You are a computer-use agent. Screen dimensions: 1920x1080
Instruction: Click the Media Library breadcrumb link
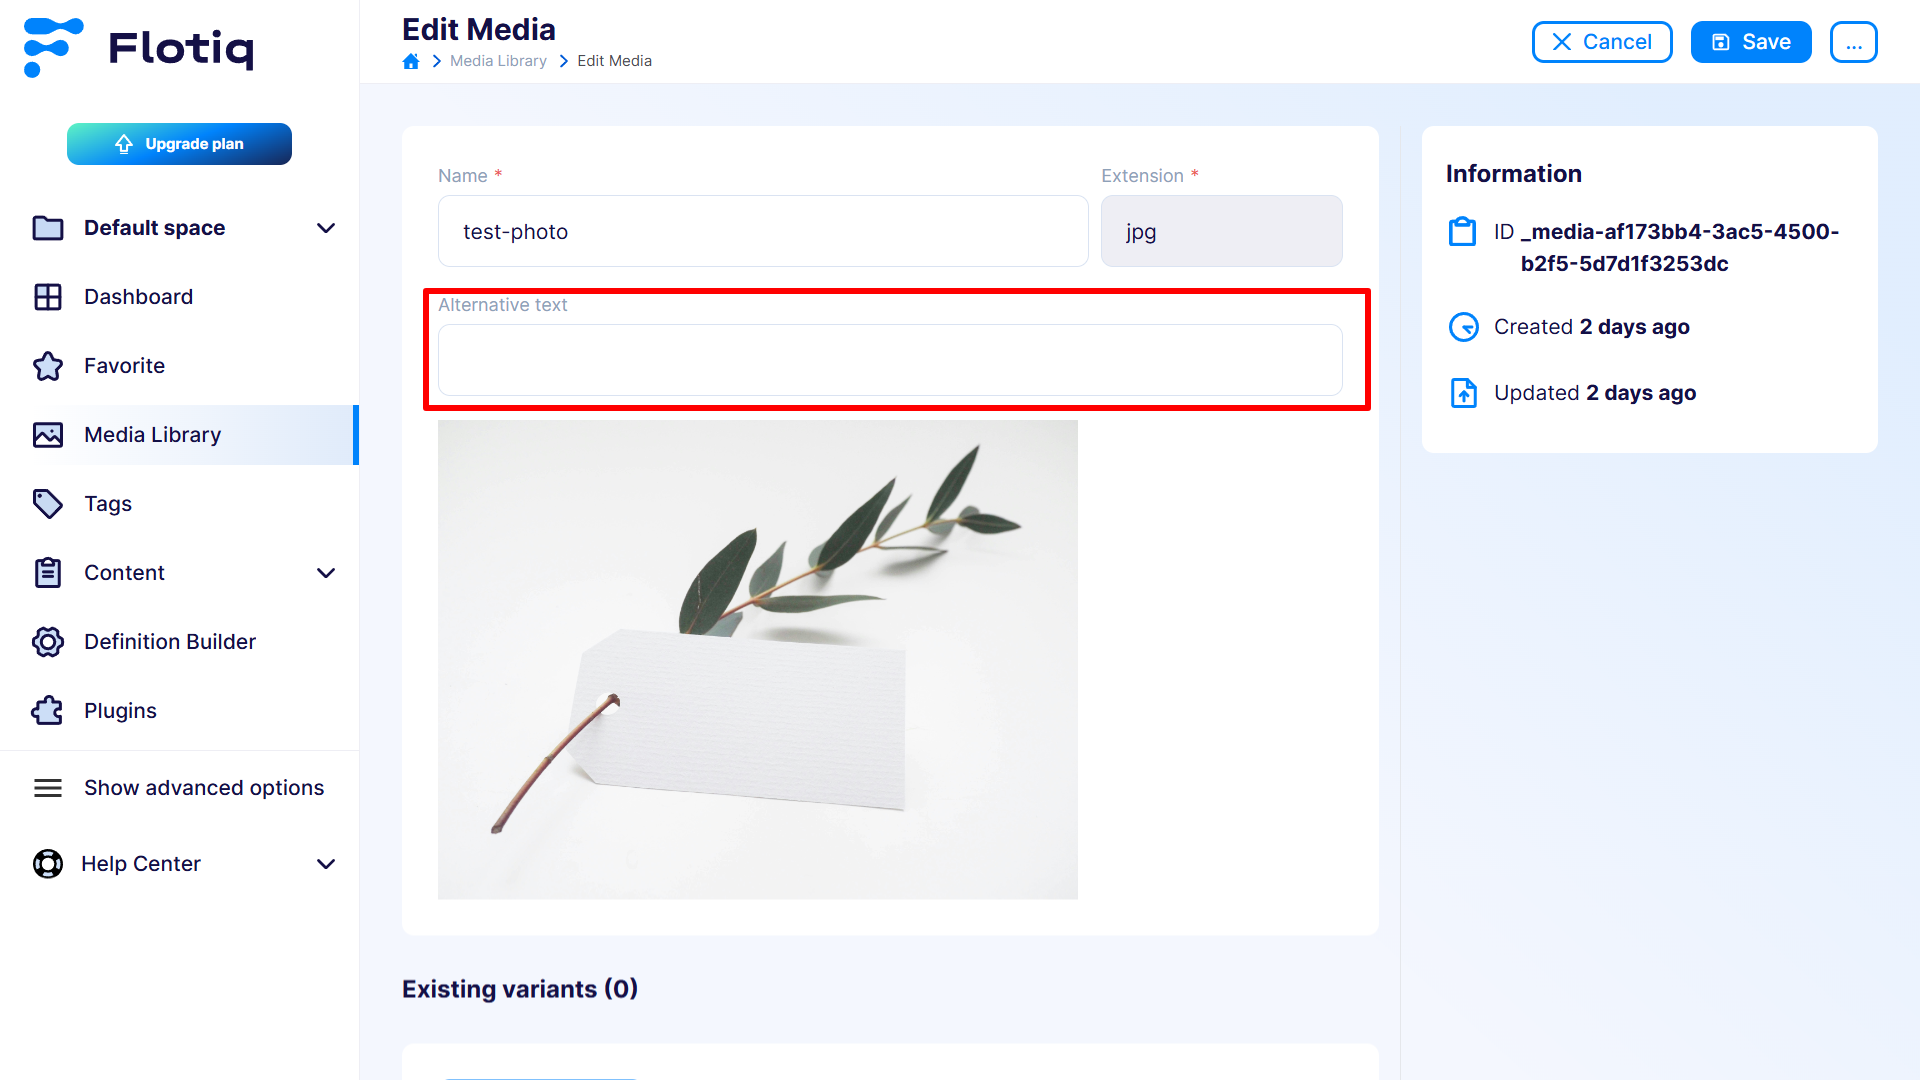[x=498, y=59]
